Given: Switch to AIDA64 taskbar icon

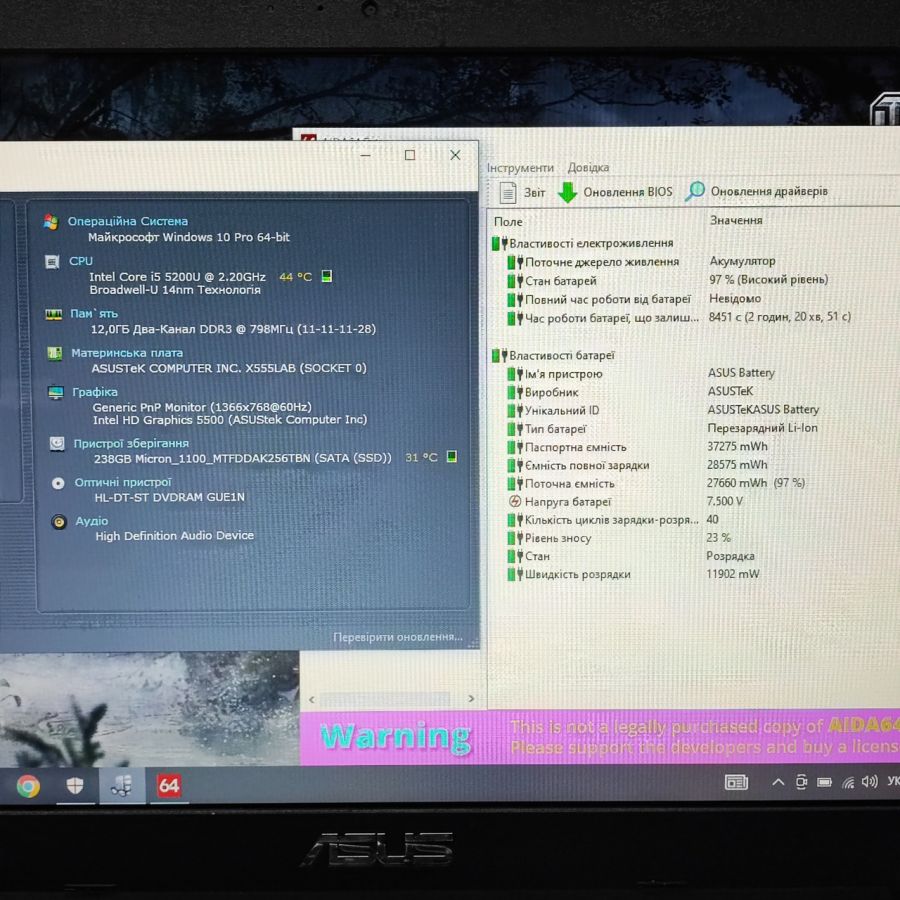Looking at the screenshot, I should click(169, 786).
